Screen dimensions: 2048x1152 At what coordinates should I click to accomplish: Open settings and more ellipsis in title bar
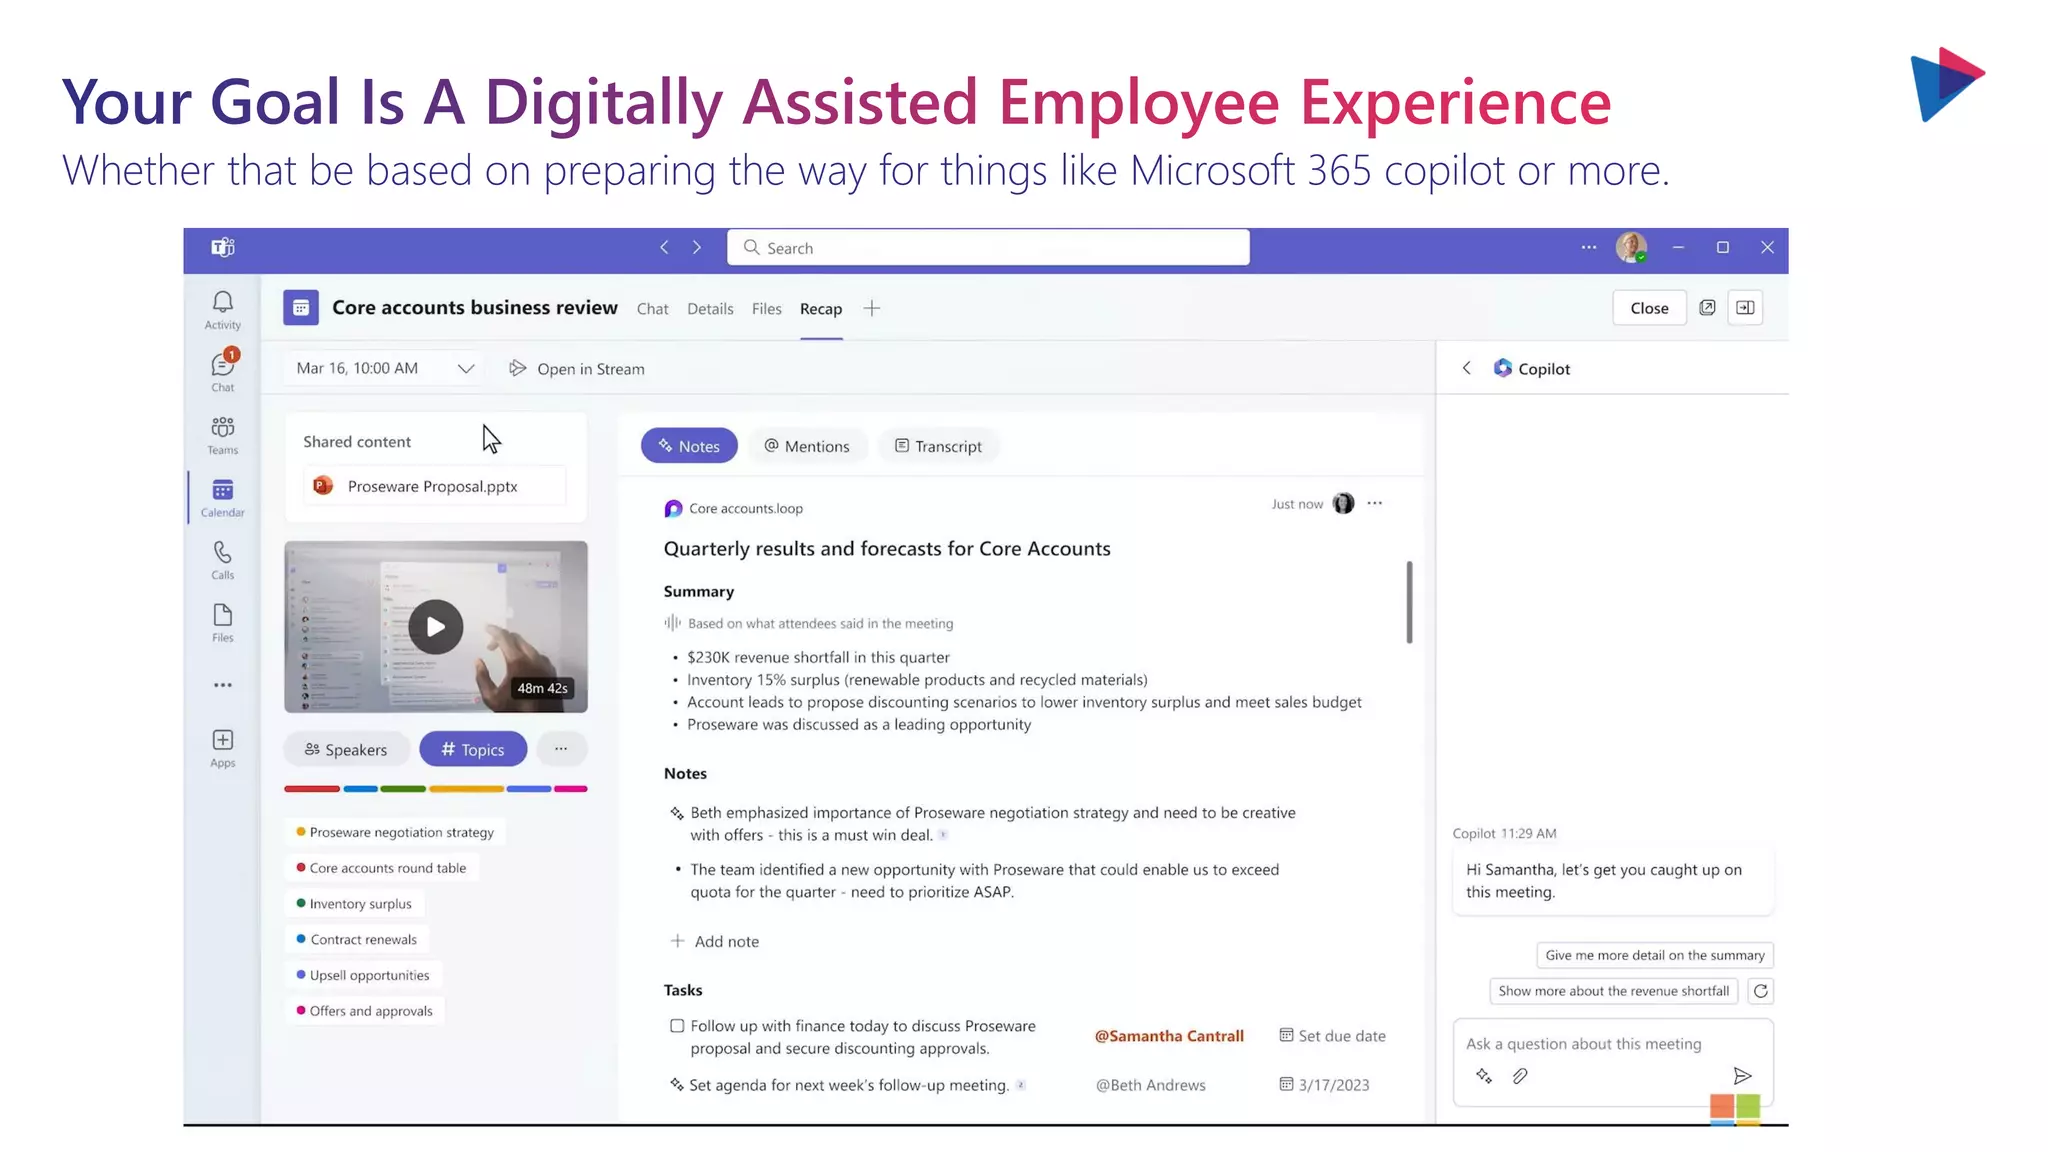(1588, 247)
